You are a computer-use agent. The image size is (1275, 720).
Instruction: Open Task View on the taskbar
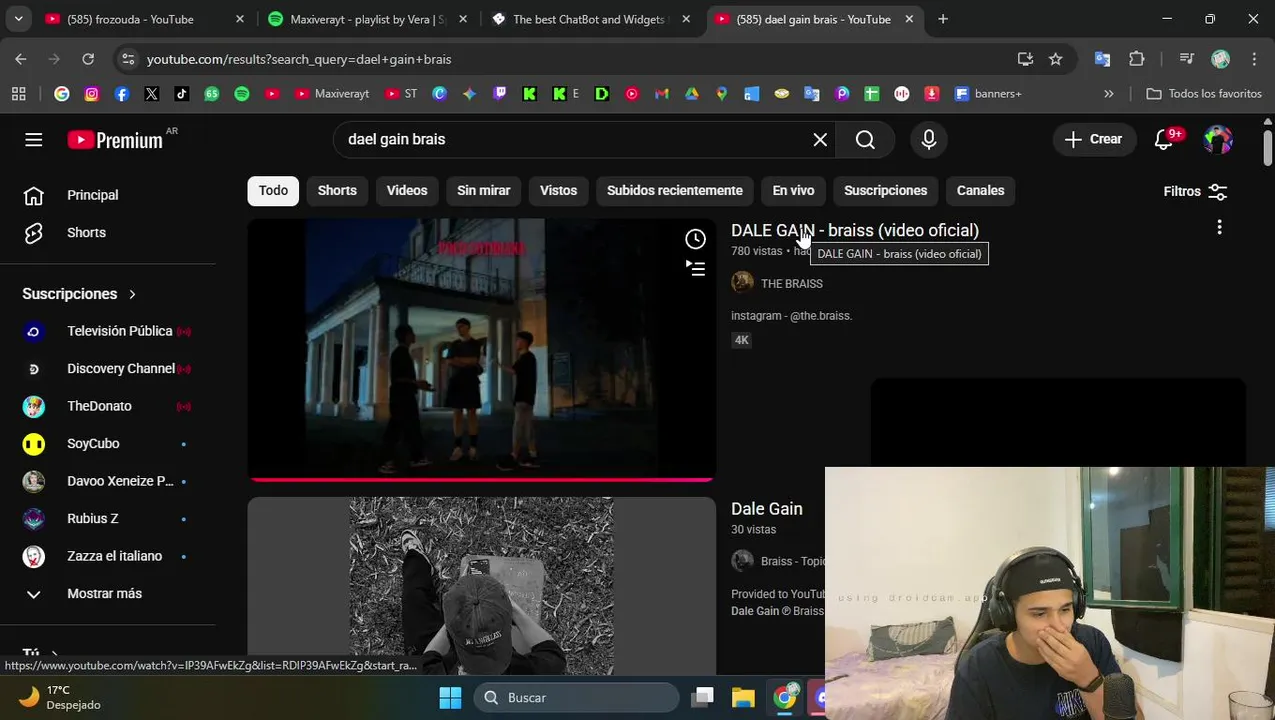[x=703, y=698]
